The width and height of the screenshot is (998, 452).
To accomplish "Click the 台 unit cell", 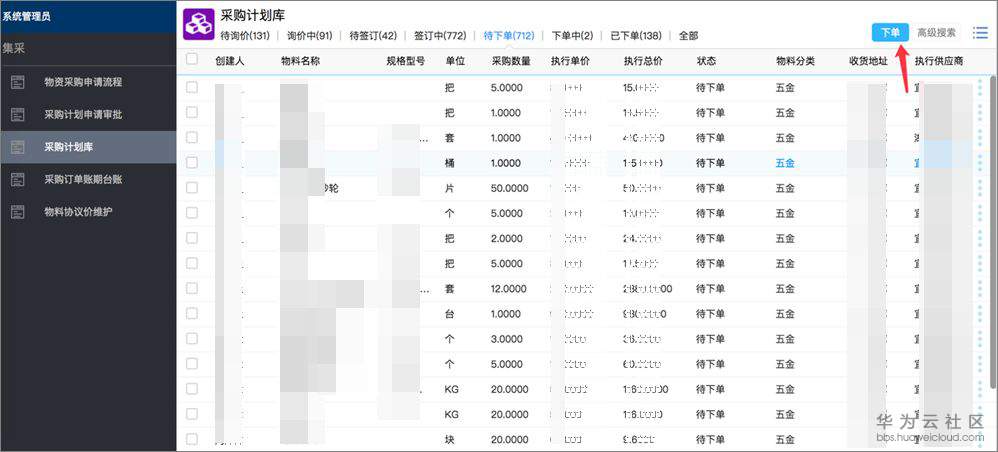I will pyautogui.click(x=450, y=314).
